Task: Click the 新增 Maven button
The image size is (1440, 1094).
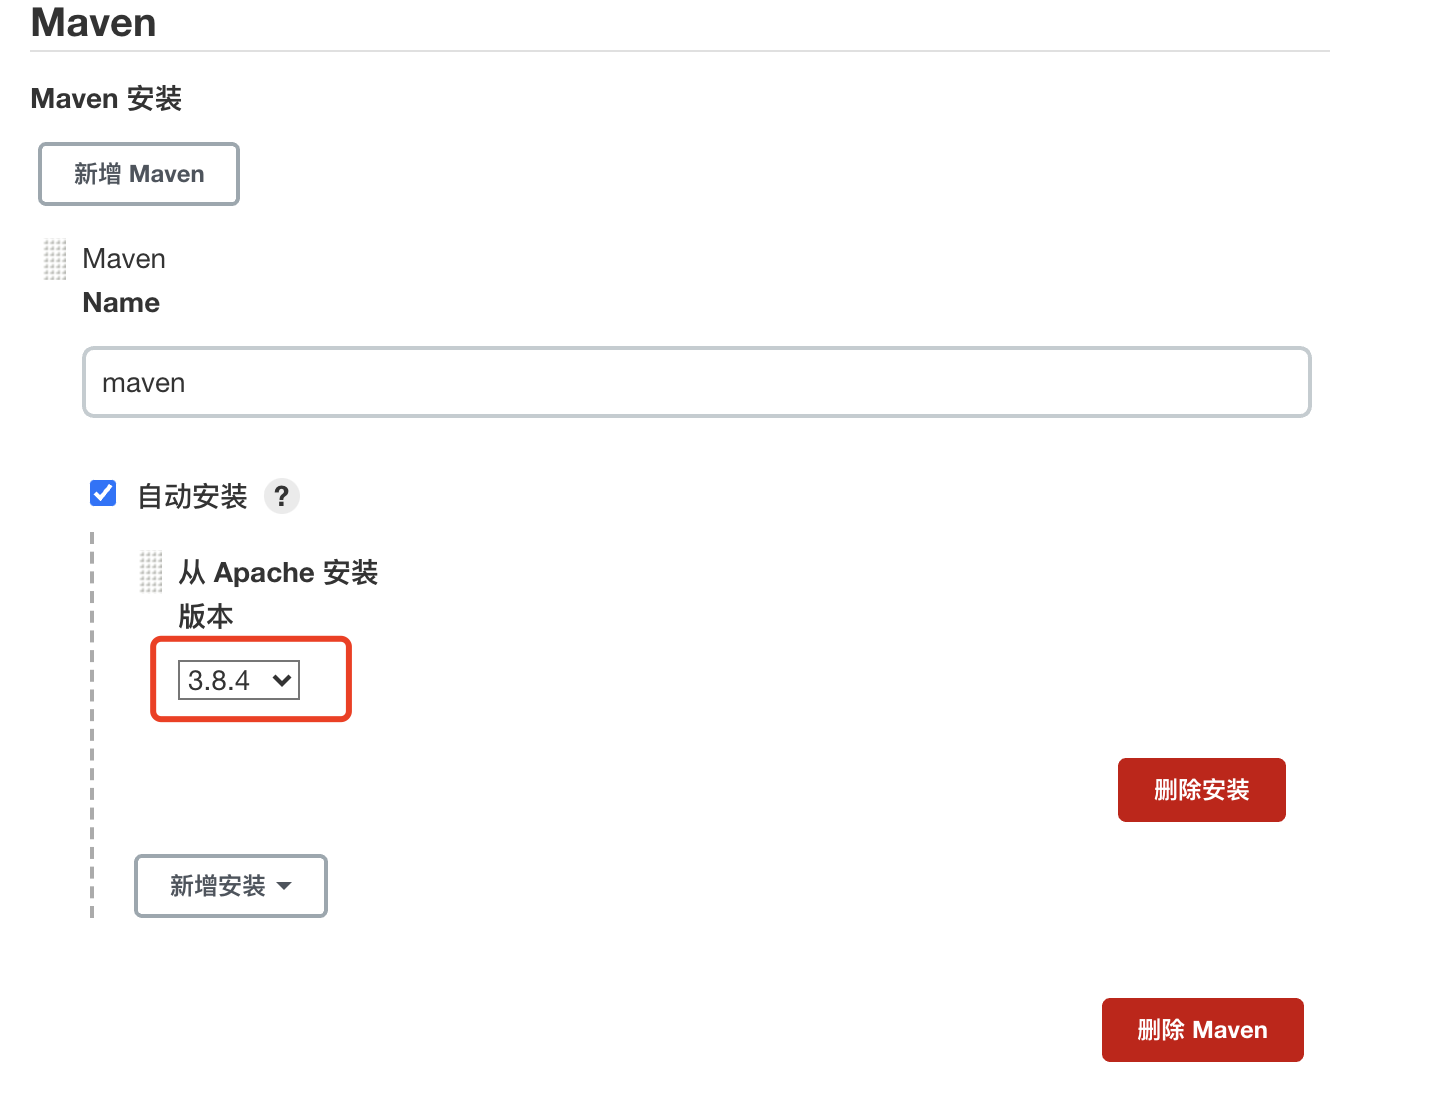Action: point(139,174)
